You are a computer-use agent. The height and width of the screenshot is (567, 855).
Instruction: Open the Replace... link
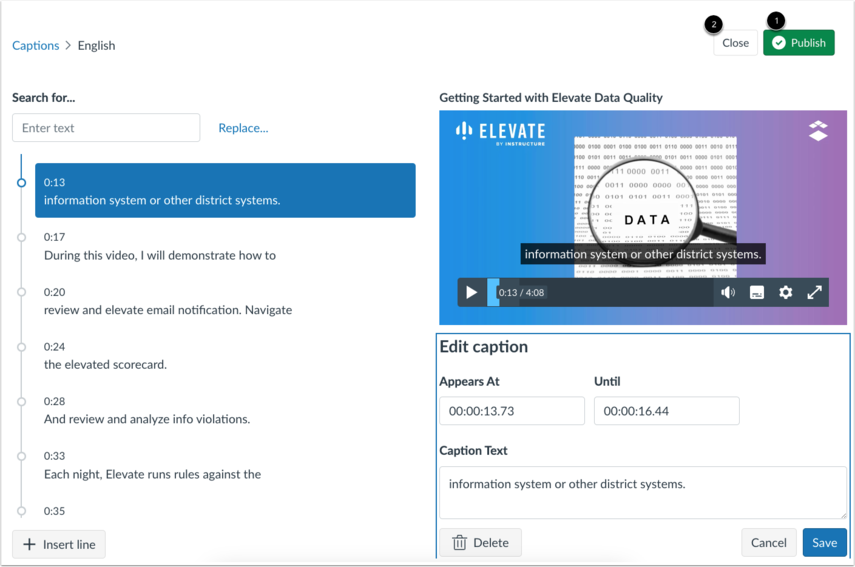pyautogui.click(x=243, y=128)
